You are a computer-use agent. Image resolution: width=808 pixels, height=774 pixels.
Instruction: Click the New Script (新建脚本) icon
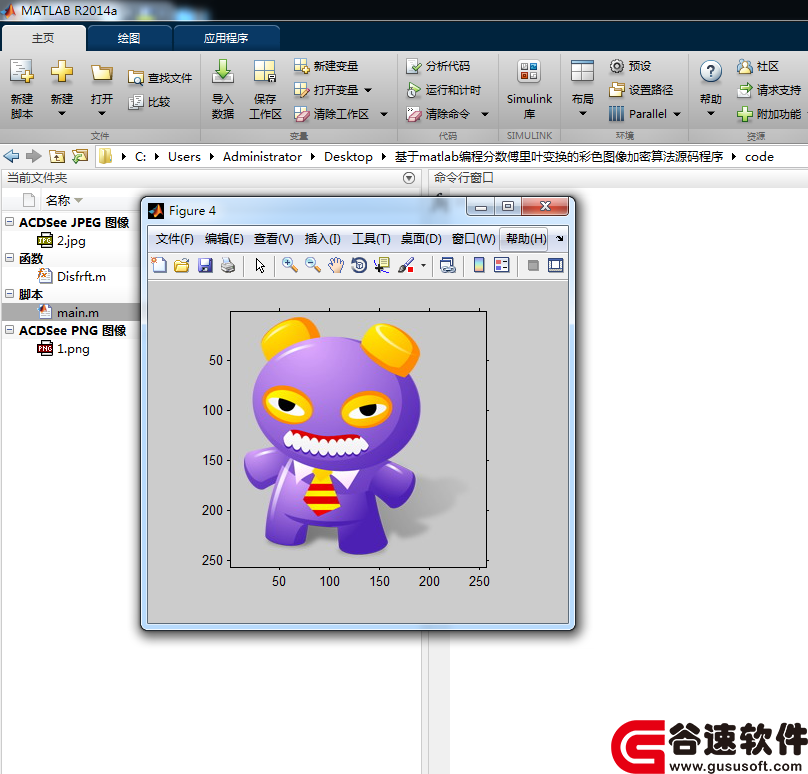[22, 72]
